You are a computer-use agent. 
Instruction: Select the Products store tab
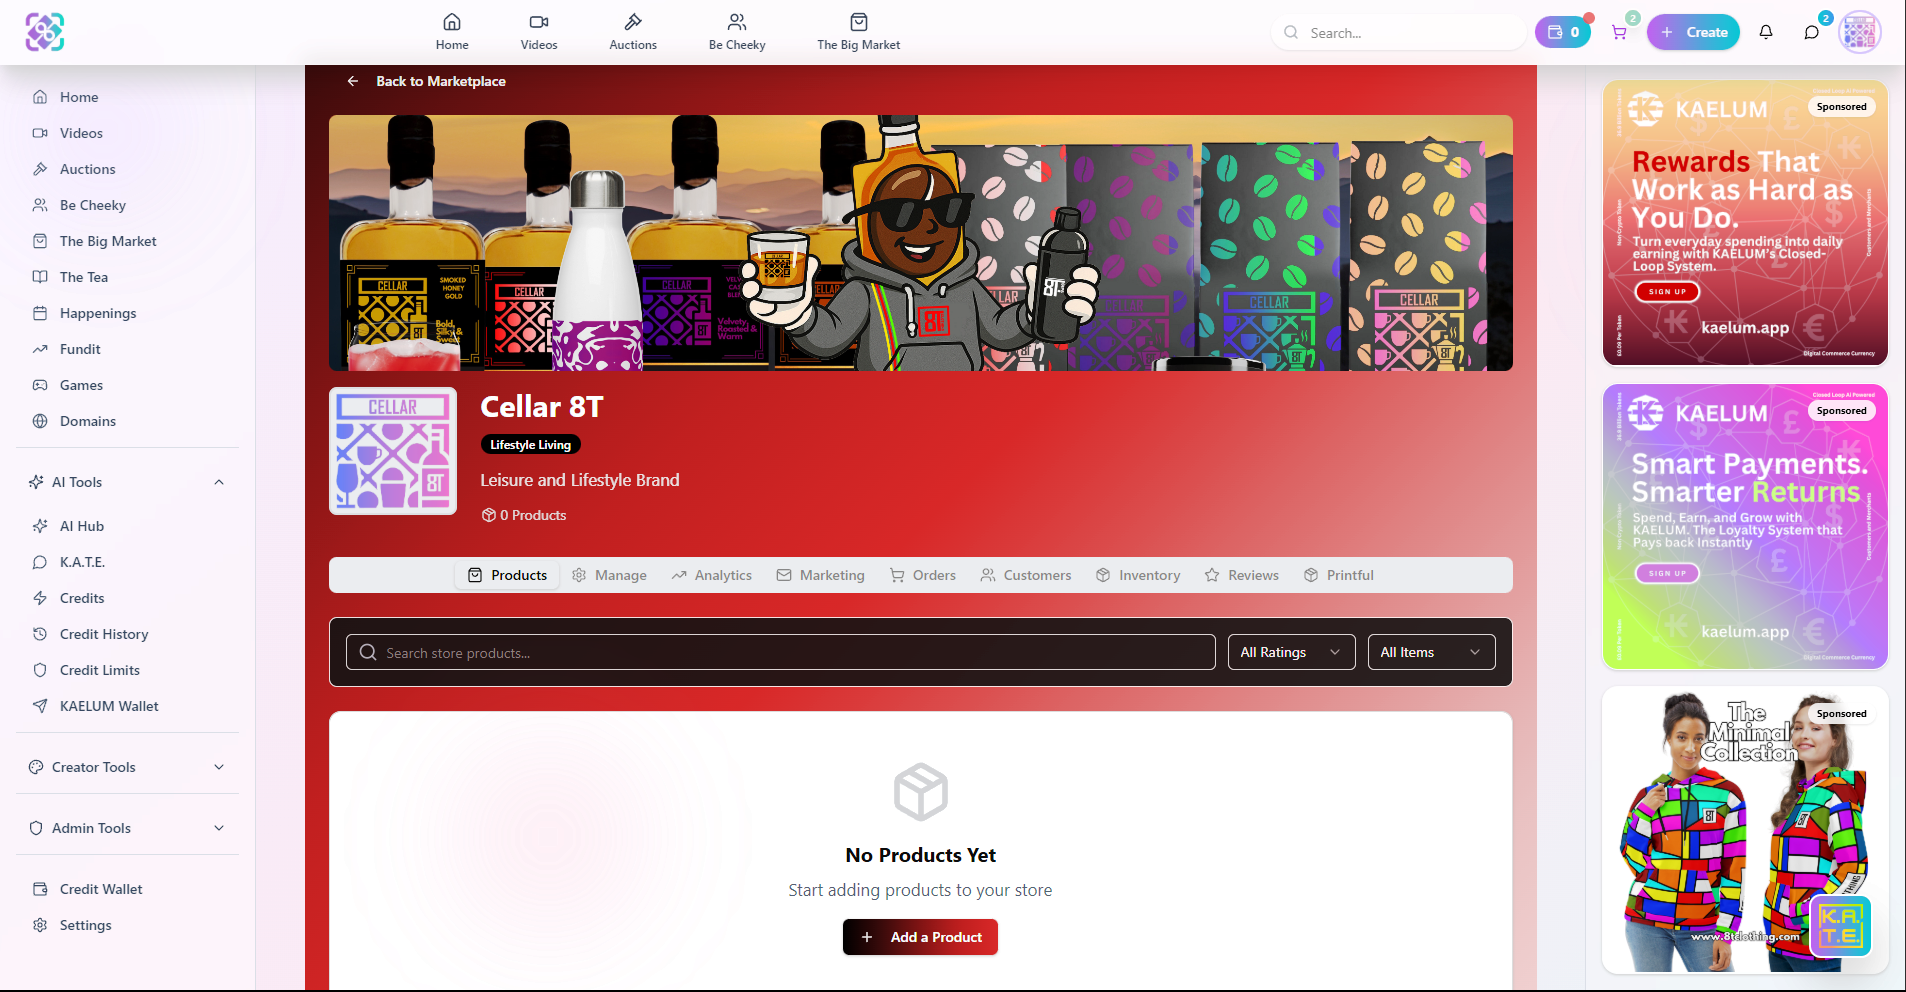(508, 575)
